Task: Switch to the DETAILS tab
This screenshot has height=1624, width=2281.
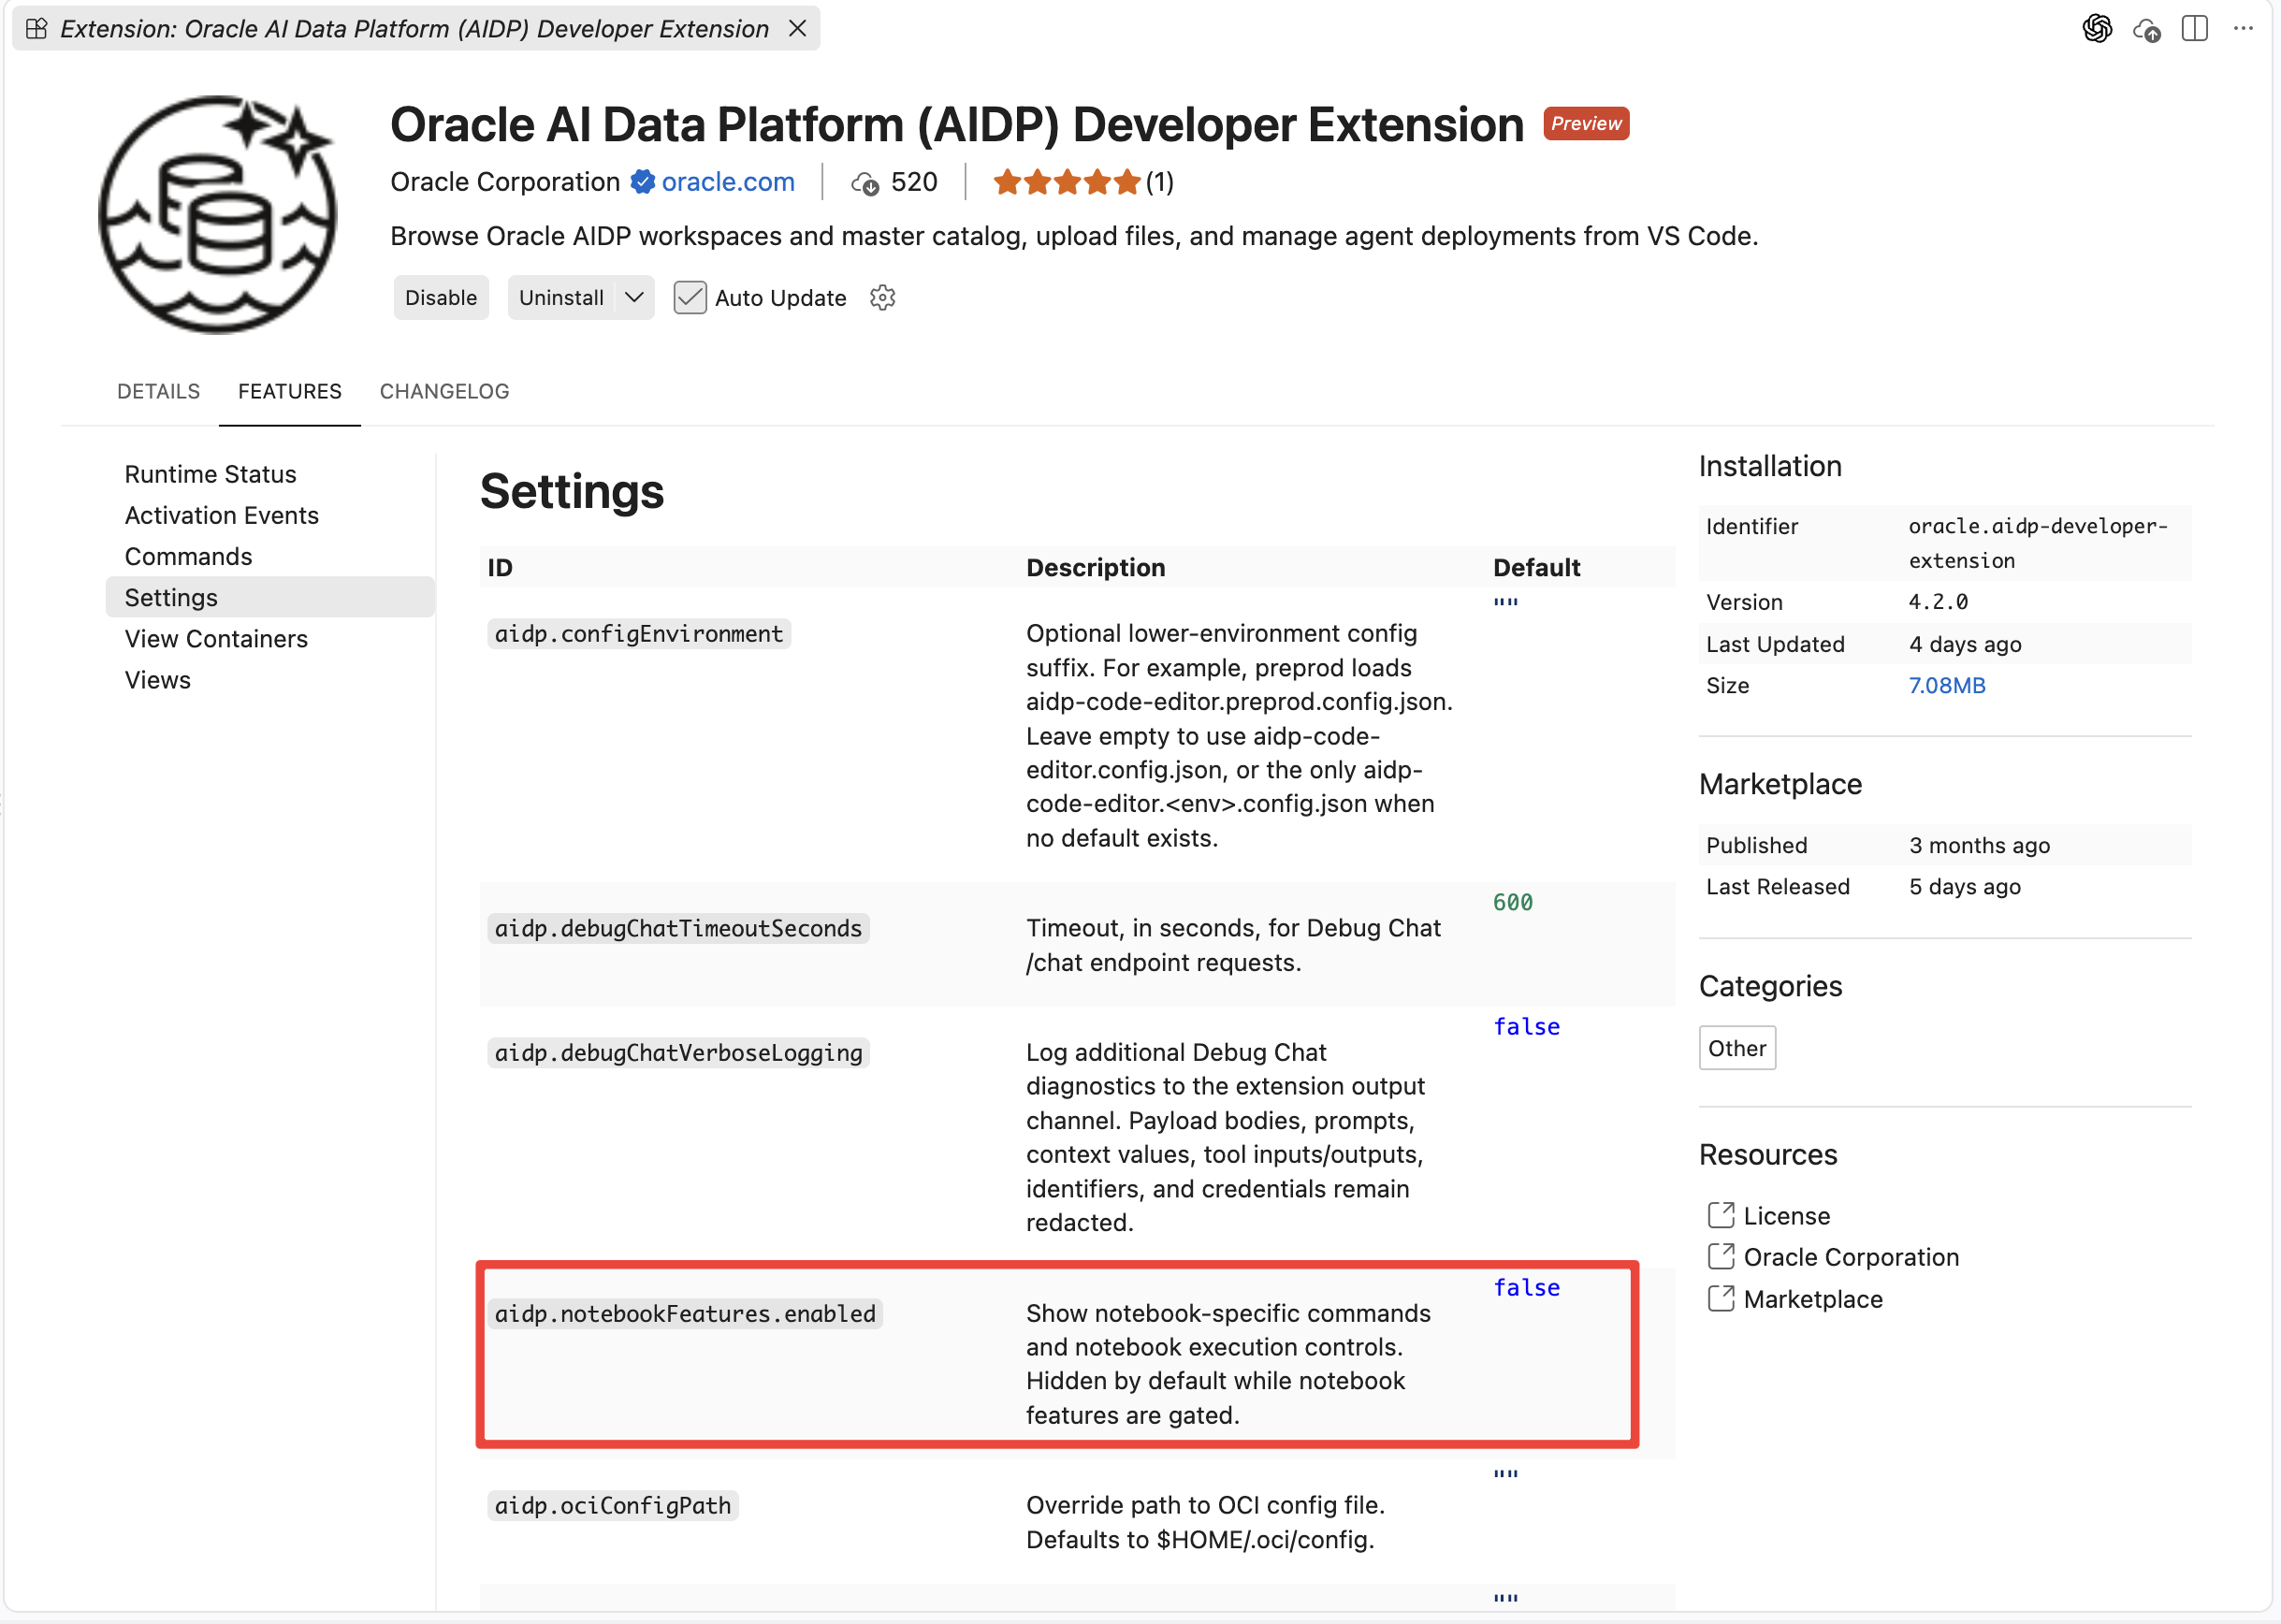Action: (158, 391)
